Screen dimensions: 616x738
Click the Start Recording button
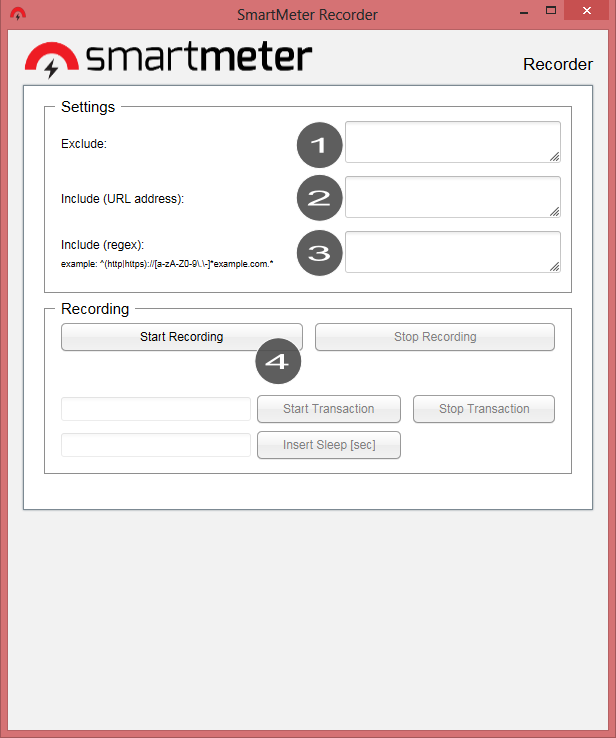click(182, 337)
